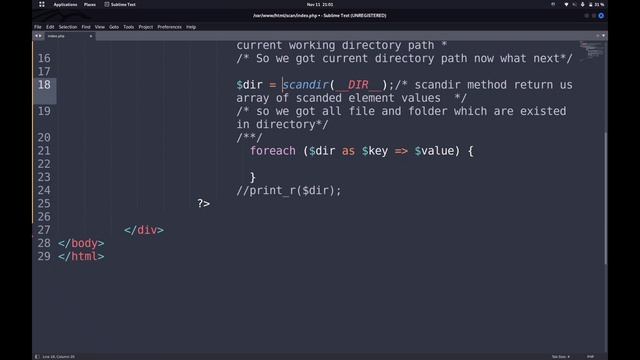Open the Preferences menu
Screen dimensions: 640x360
pyautogui.click(x=169, y=27)
